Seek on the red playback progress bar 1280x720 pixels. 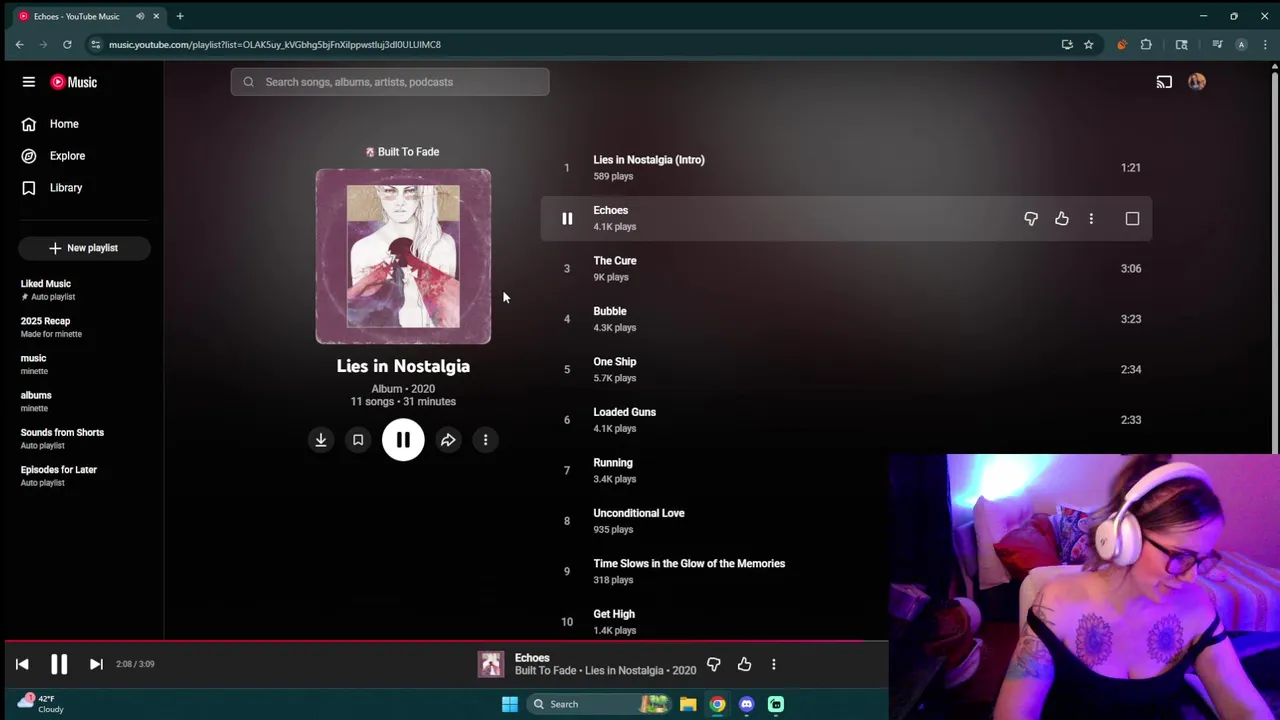click(x=444, y=641)
